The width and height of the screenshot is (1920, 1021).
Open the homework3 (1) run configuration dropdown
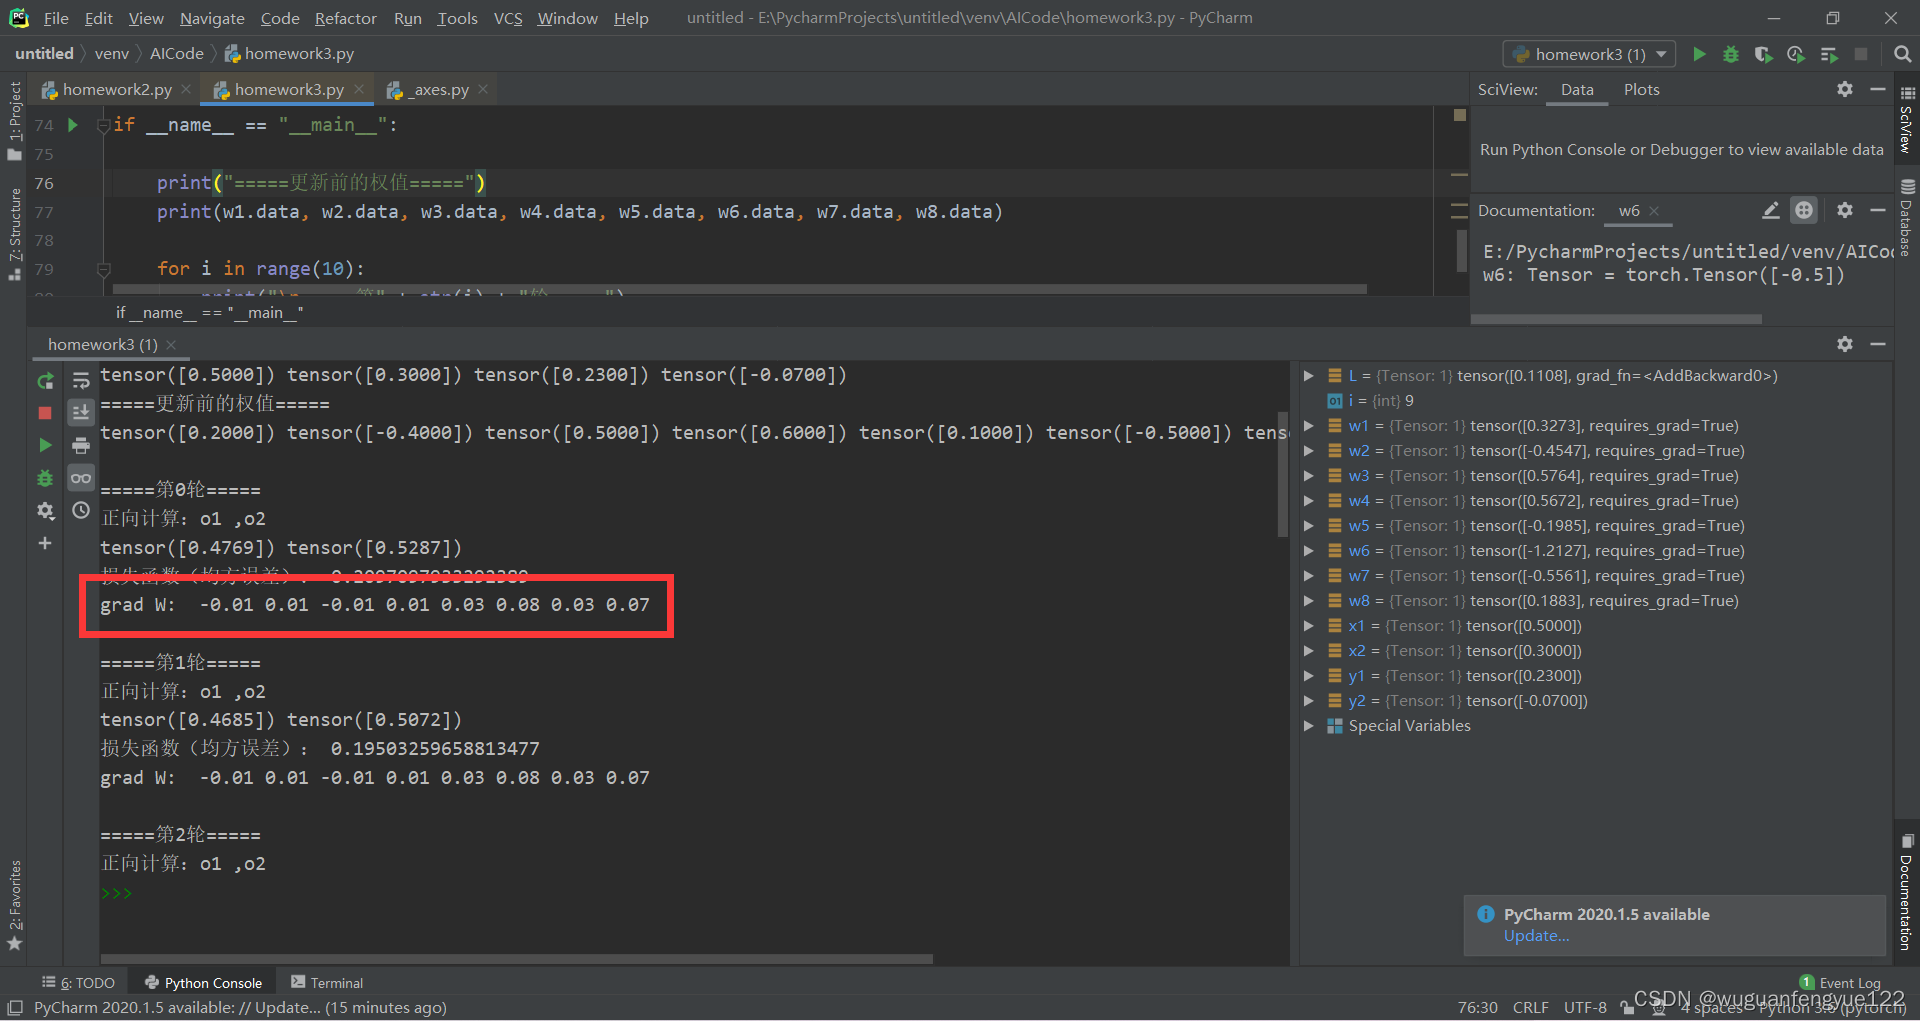(x=1588, y=54)
